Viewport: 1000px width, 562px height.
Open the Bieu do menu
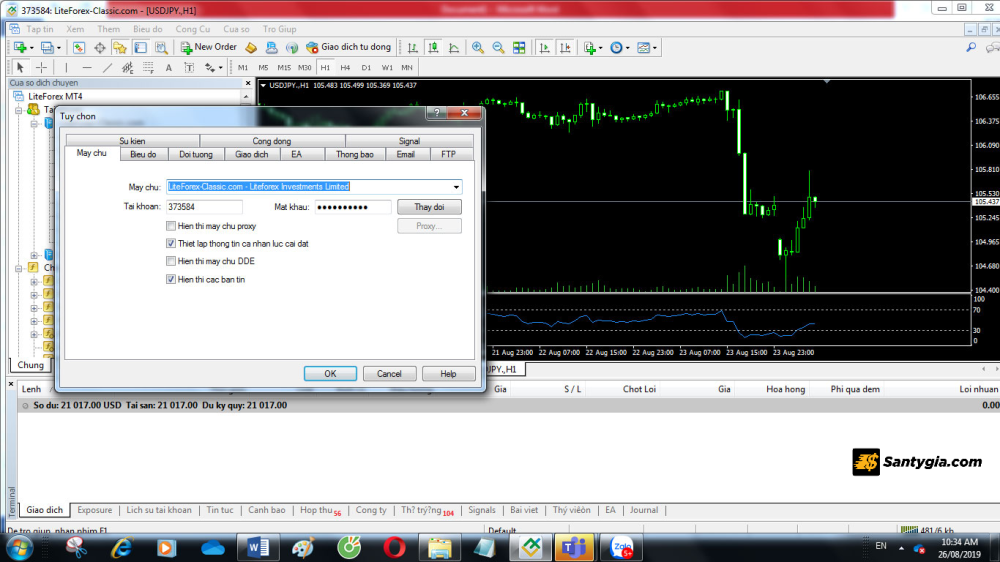pos(147,29)
